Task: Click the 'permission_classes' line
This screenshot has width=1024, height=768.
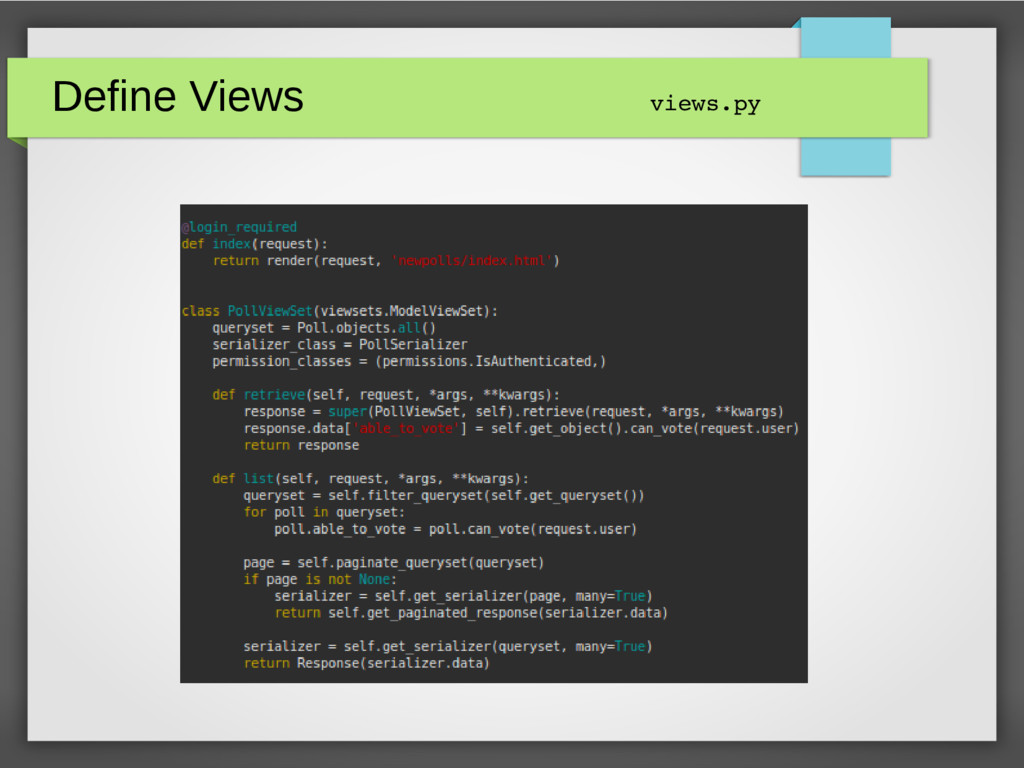Action: [x=409, y=361]
